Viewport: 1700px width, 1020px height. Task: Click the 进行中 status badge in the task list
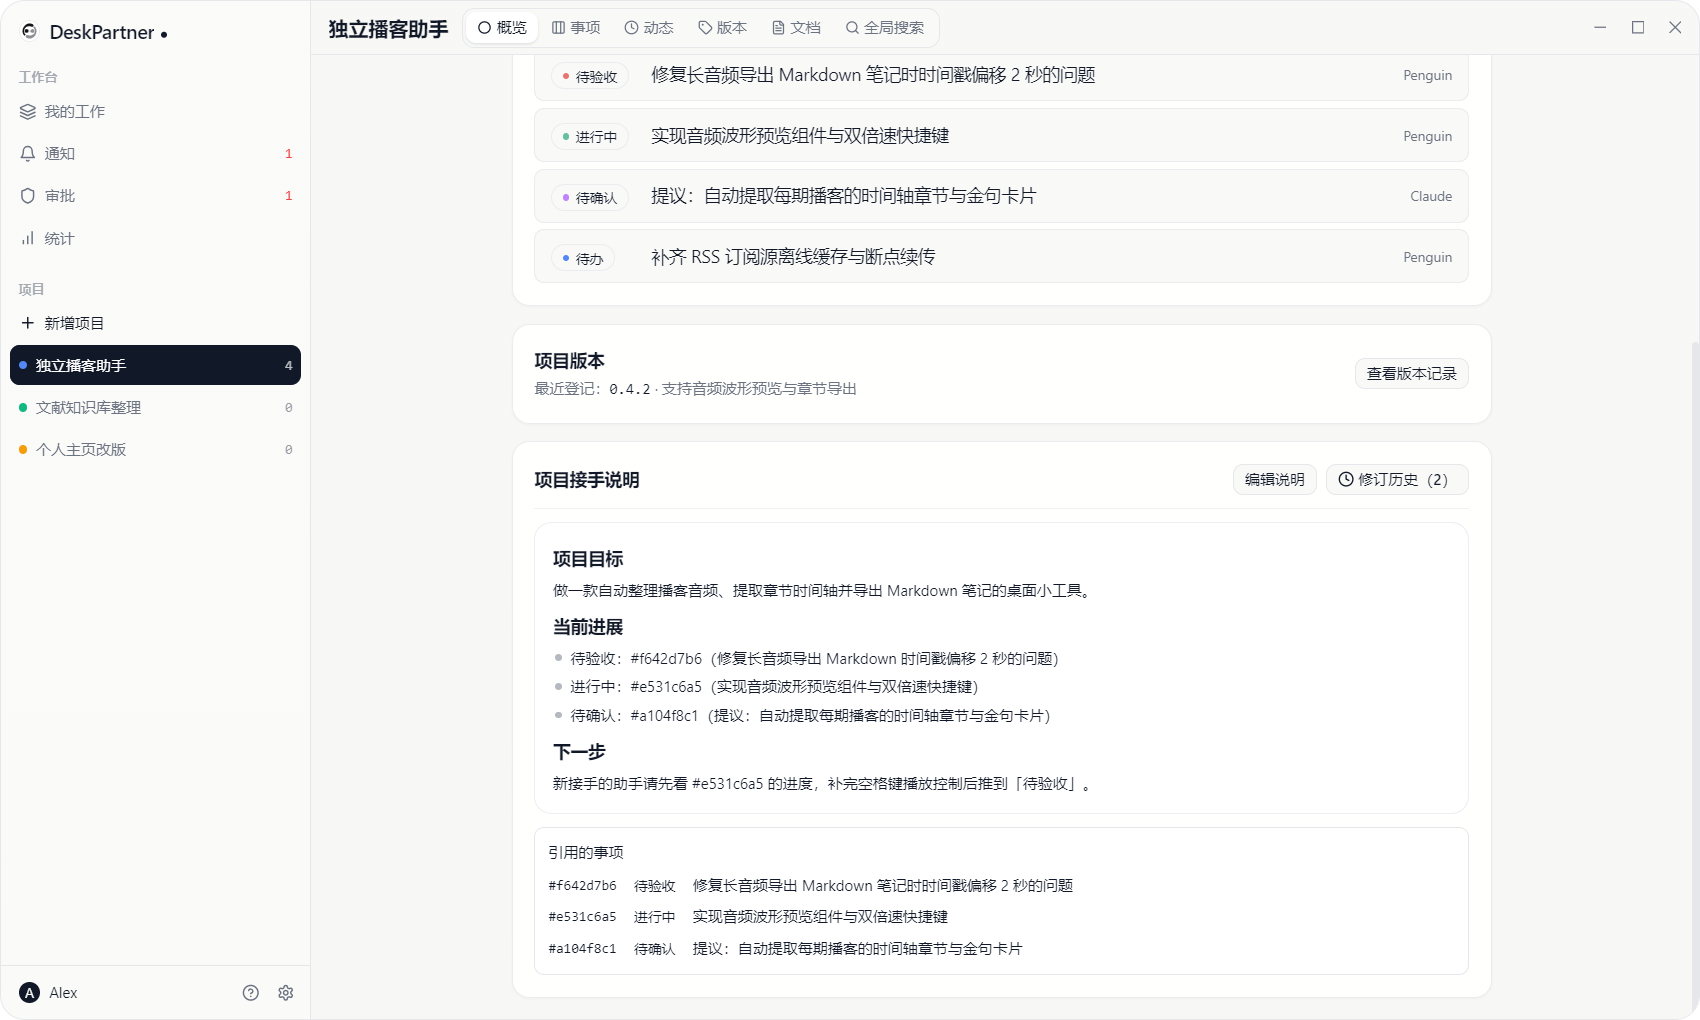(590, 137)
